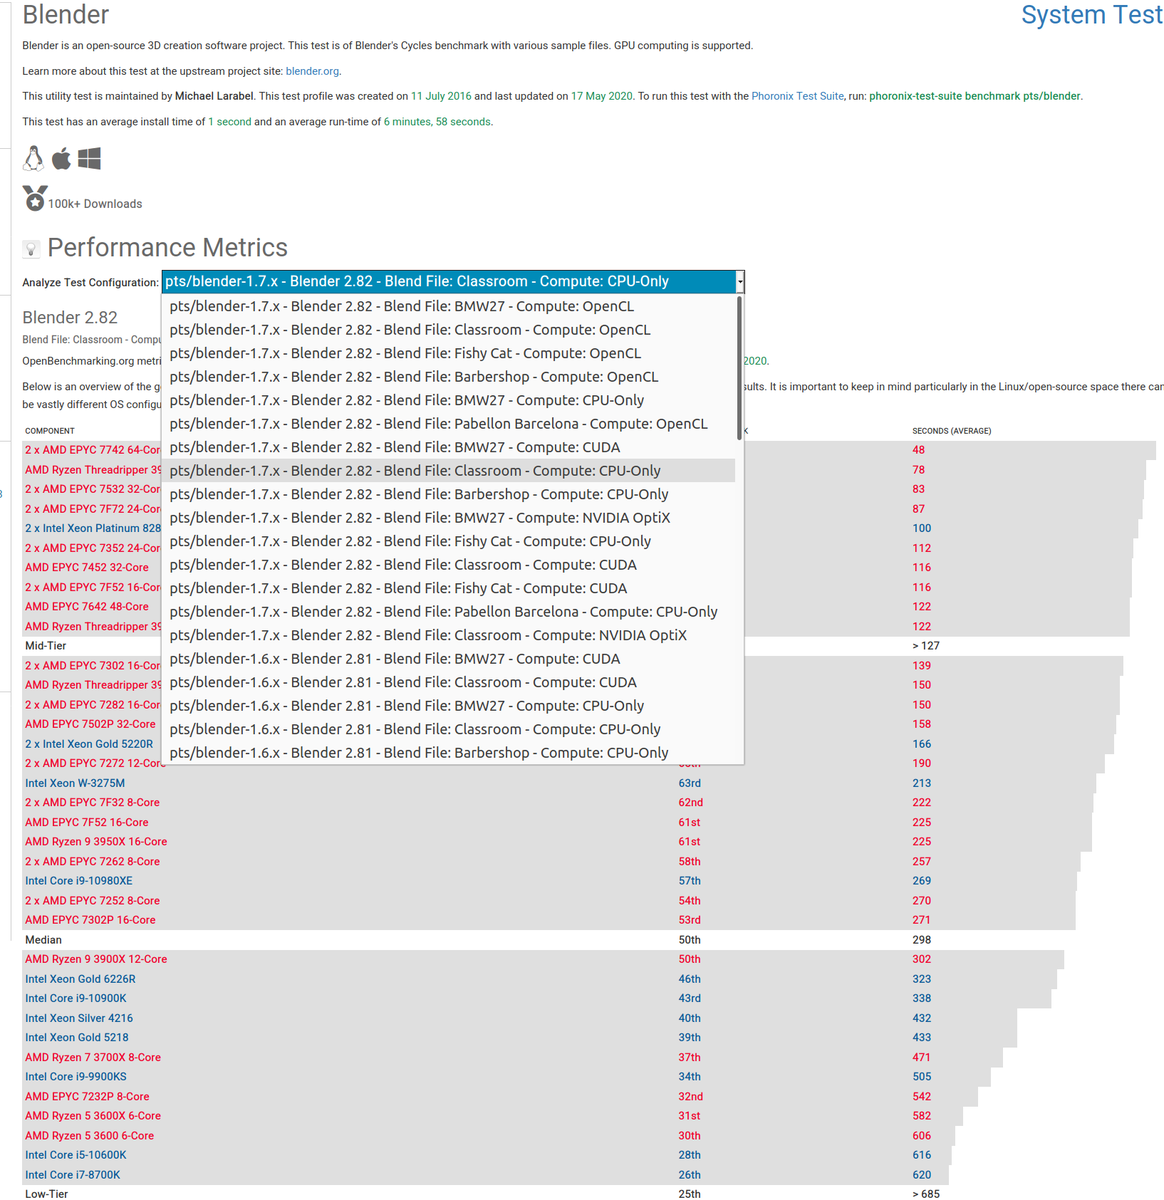This screenshot has width=1164, height=1200.
Task: Open Intel Core i9-10980XE entry
Action: coord(79,881)
